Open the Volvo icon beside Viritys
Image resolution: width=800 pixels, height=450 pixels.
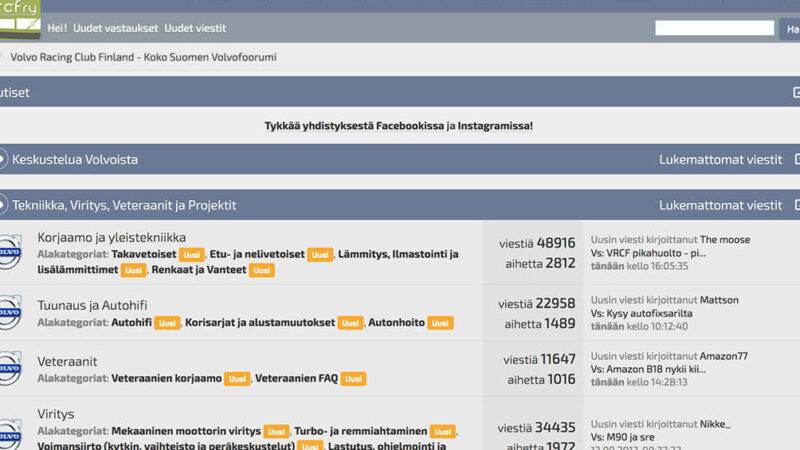[11, 434]
